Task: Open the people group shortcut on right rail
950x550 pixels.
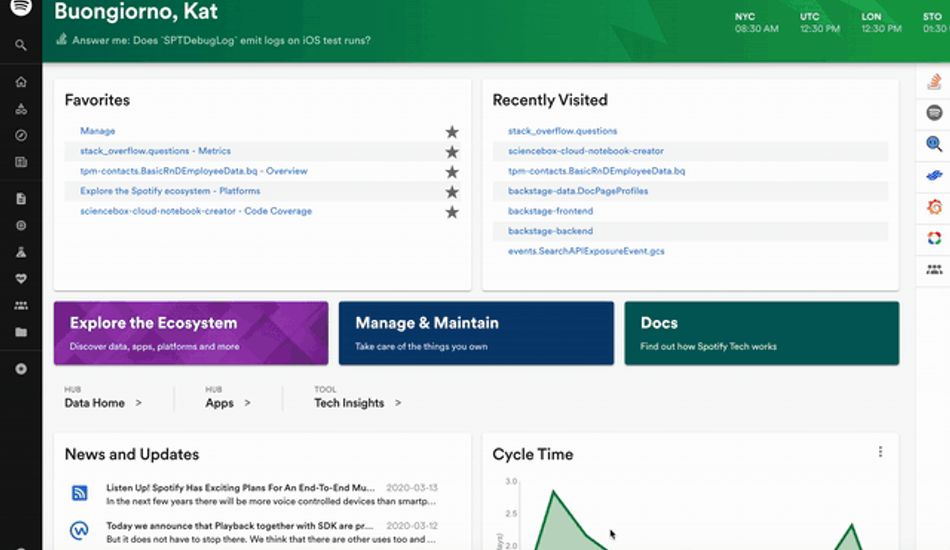Action: [x=934, y=270]
